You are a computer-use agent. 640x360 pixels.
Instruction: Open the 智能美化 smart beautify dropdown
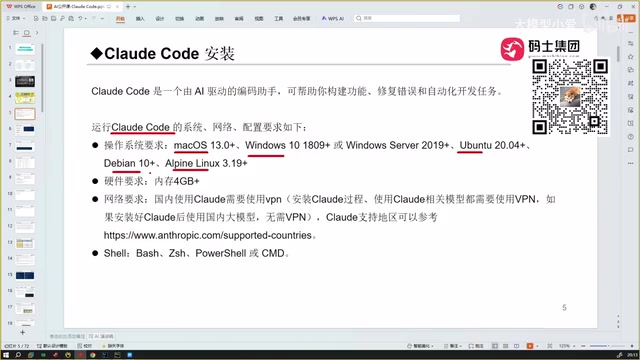click(x=420, y=346)
